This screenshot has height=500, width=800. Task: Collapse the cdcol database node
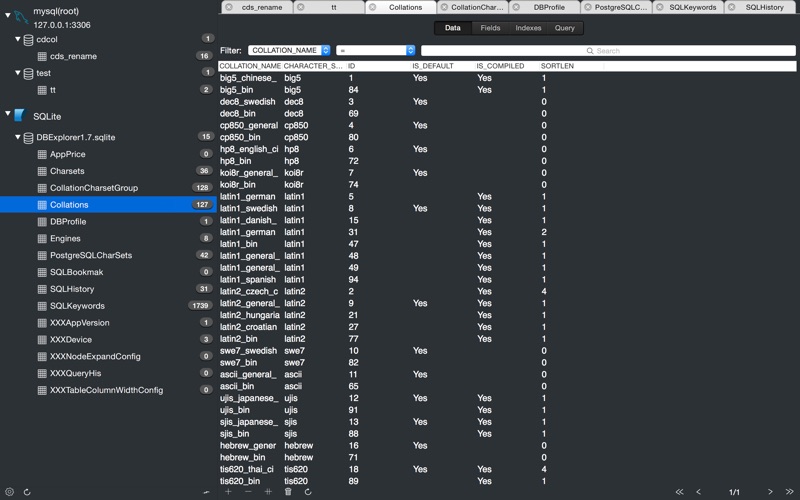click(x=18, y=39)
